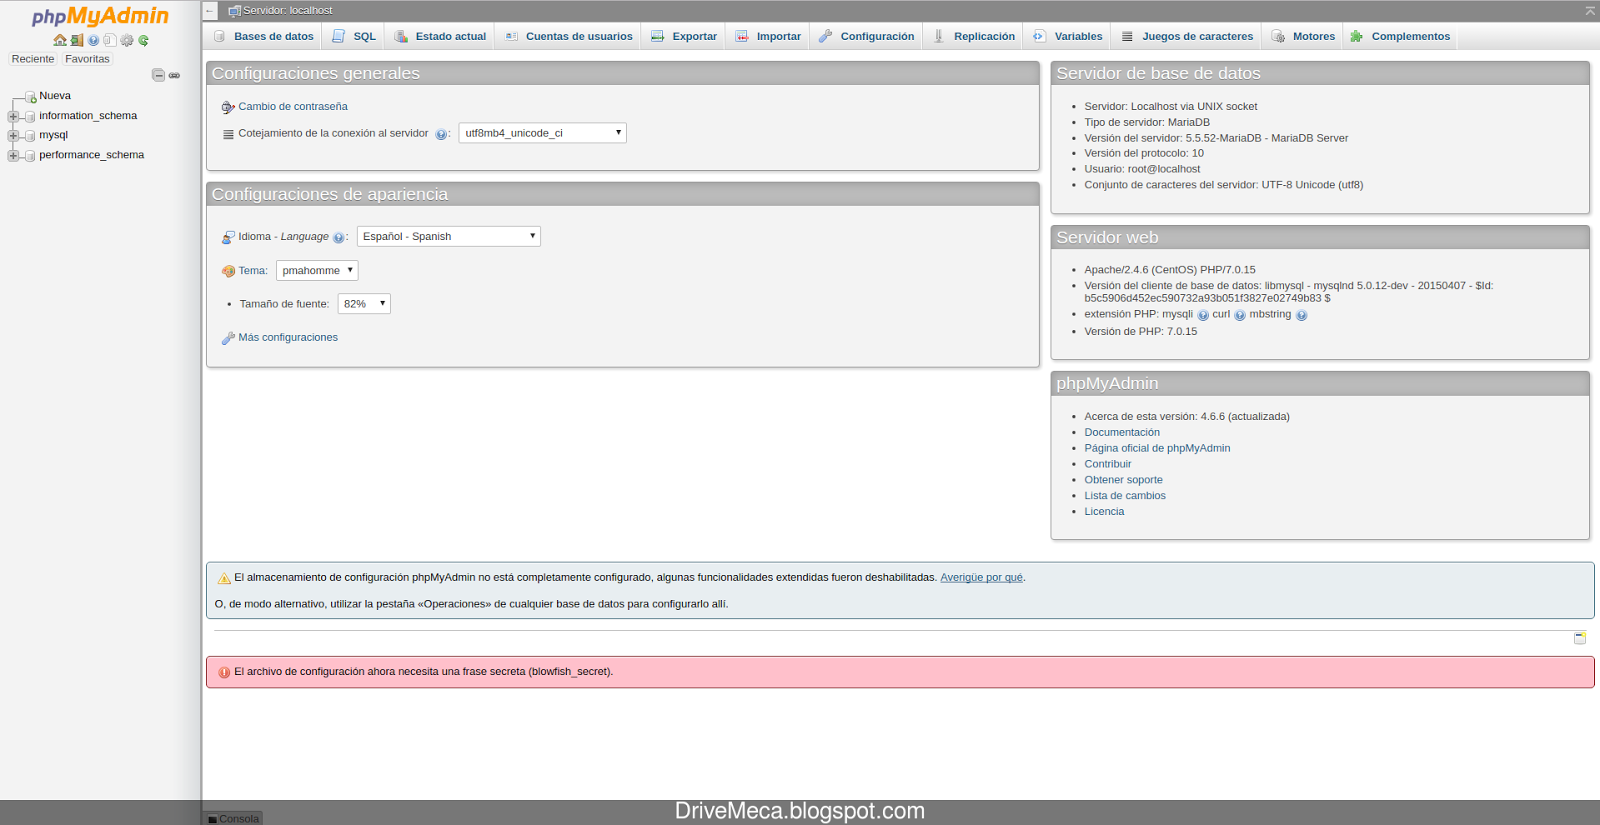Go to Cuentas de usuarios tab

568,36
